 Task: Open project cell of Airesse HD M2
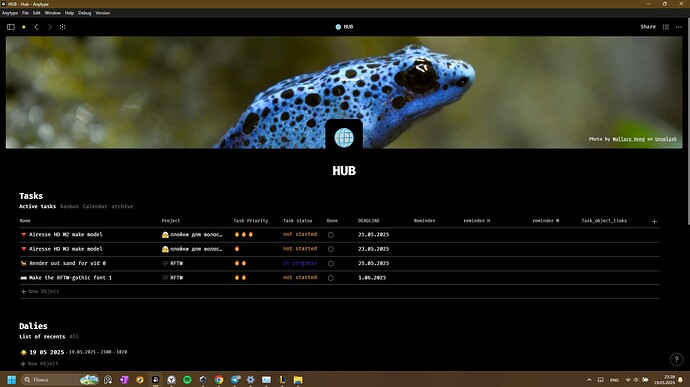pos(192,235)
